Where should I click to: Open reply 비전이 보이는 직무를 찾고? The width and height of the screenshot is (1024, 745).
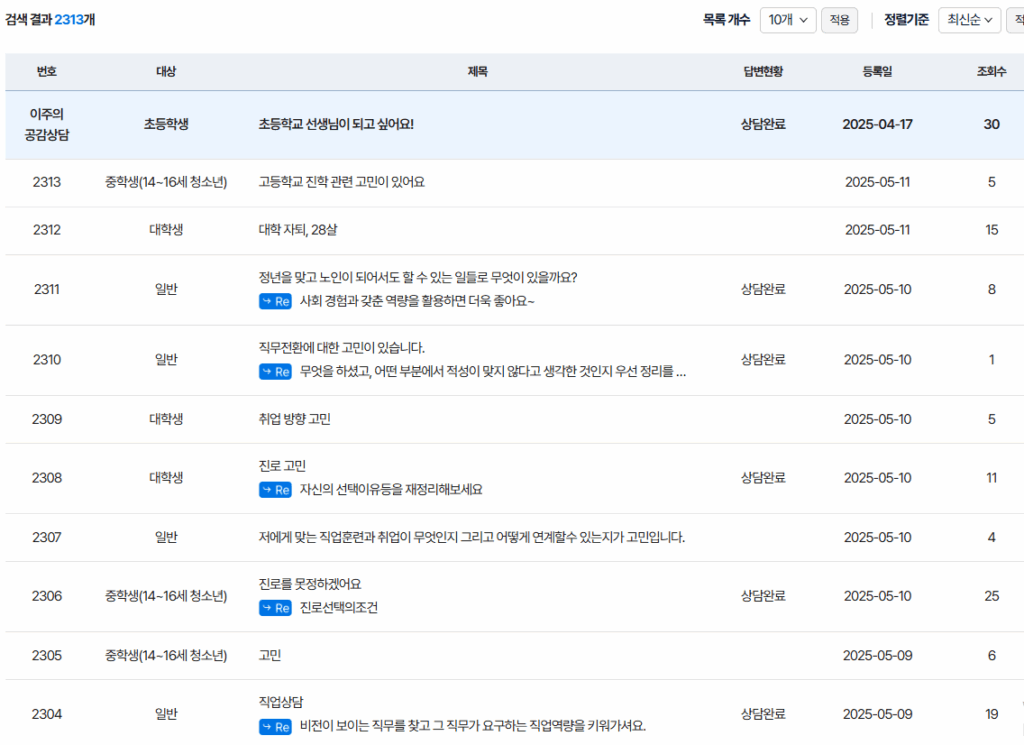click(x=473, y=726)
